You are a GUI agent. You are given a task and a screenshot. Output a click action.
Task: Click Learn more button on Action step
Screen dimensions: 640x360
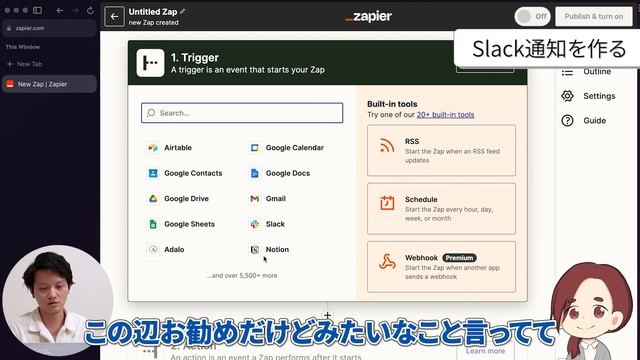coord(485,351)
